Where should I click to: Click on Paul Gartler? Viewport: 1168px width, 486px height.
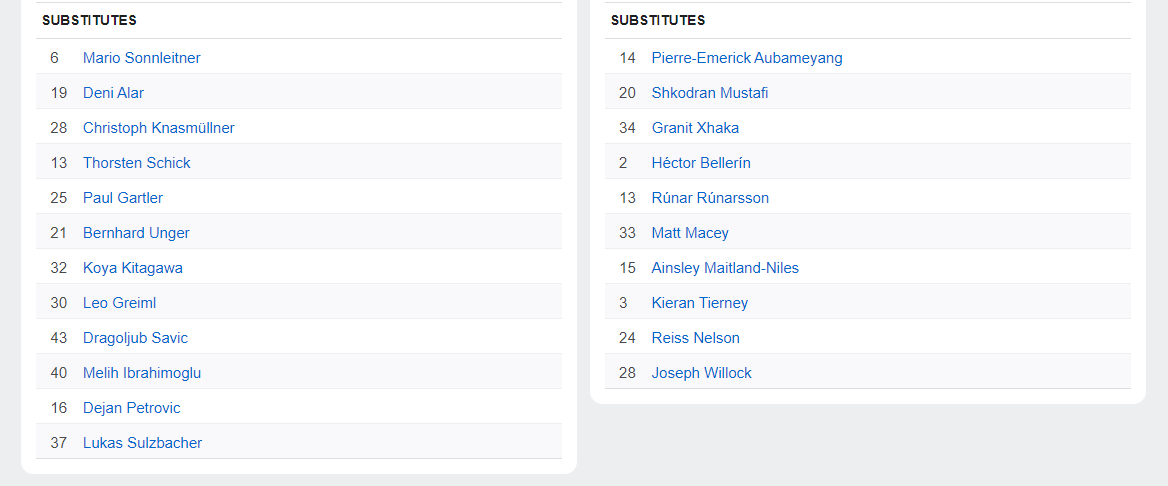coord(122,198)
